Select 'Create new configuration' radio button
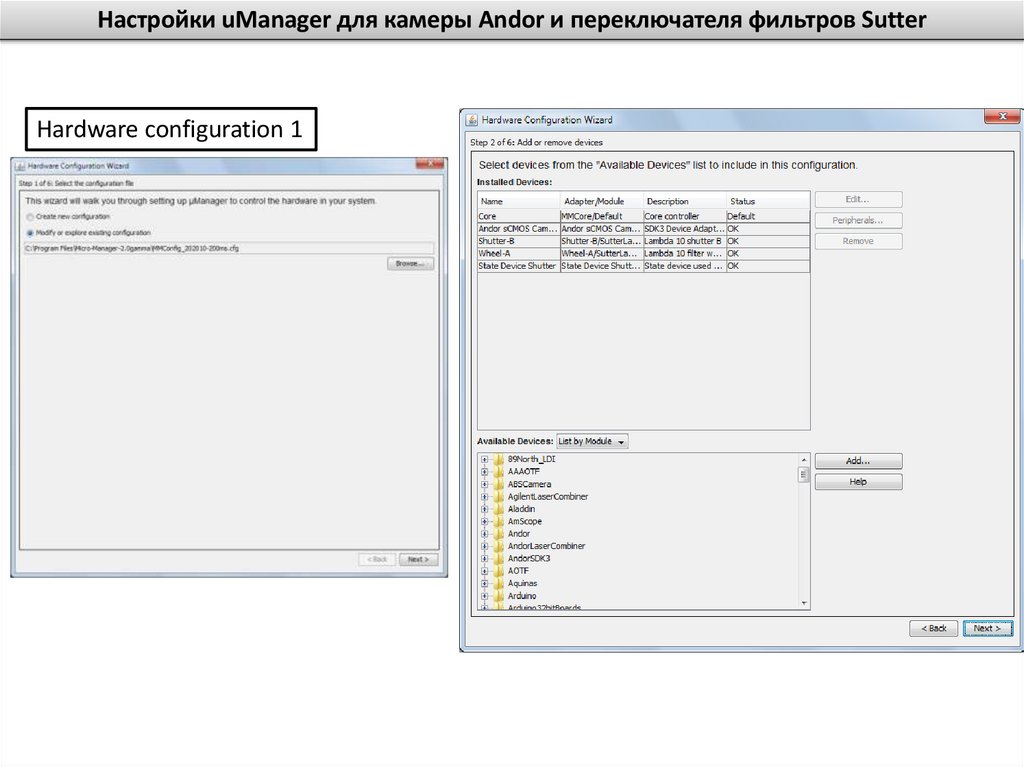Viewport: 1024px width, 767px height. tap(30, 217)
